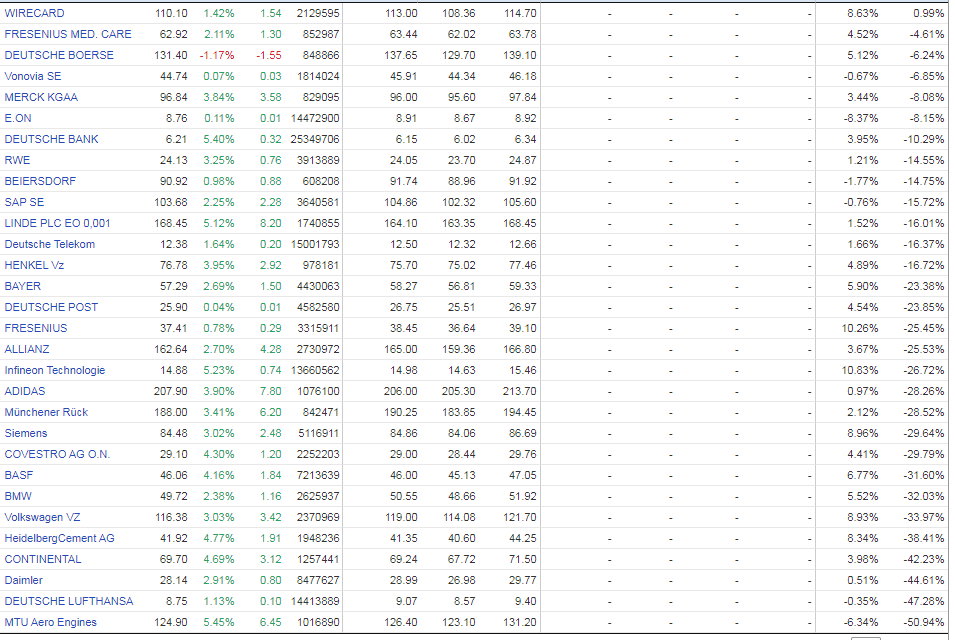Open the Siemens stock link
This screenshot has width=955, height=640.
(26, 434)
